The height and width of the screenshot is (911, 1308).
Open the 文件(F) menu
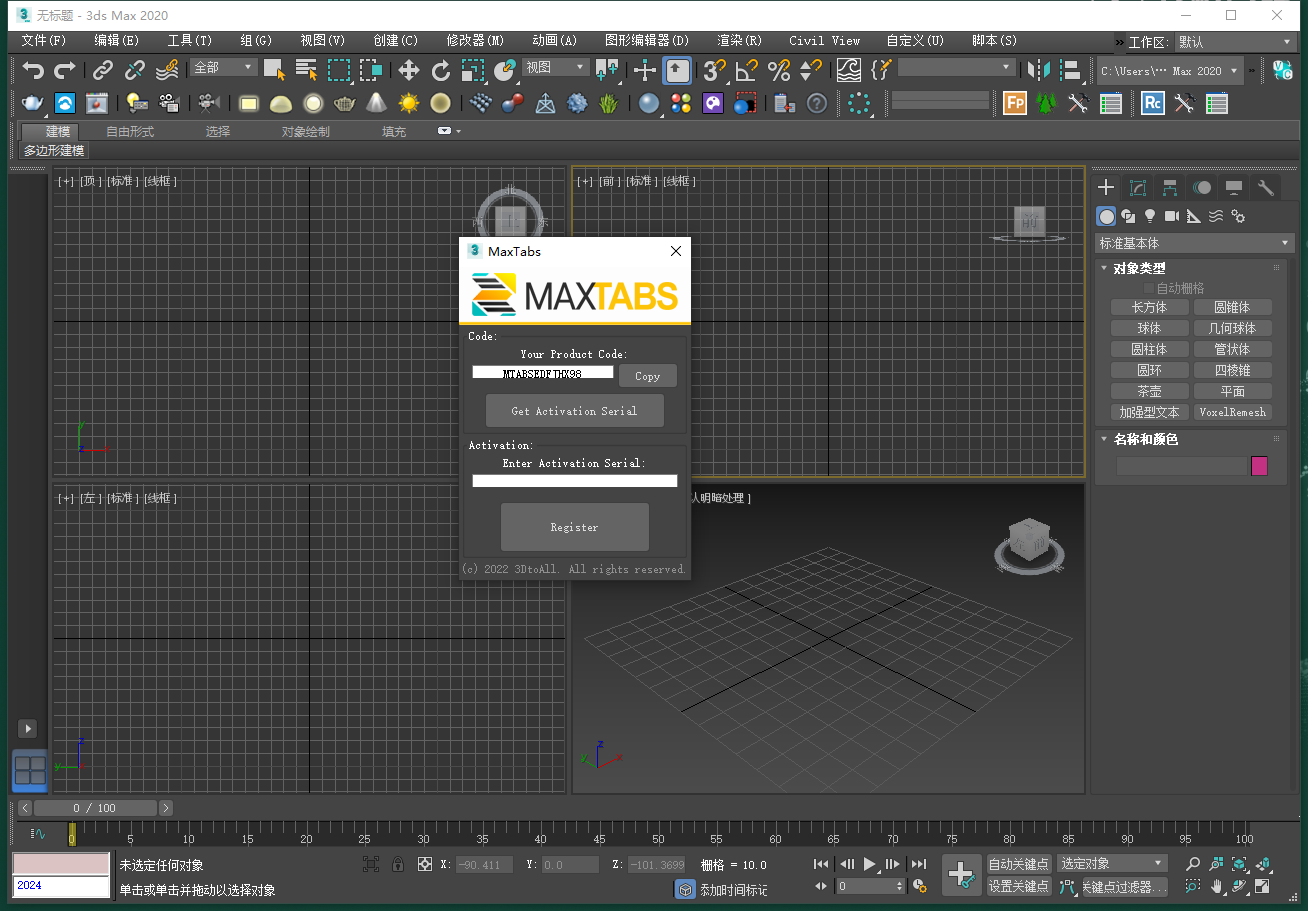[x=44, y=41]
